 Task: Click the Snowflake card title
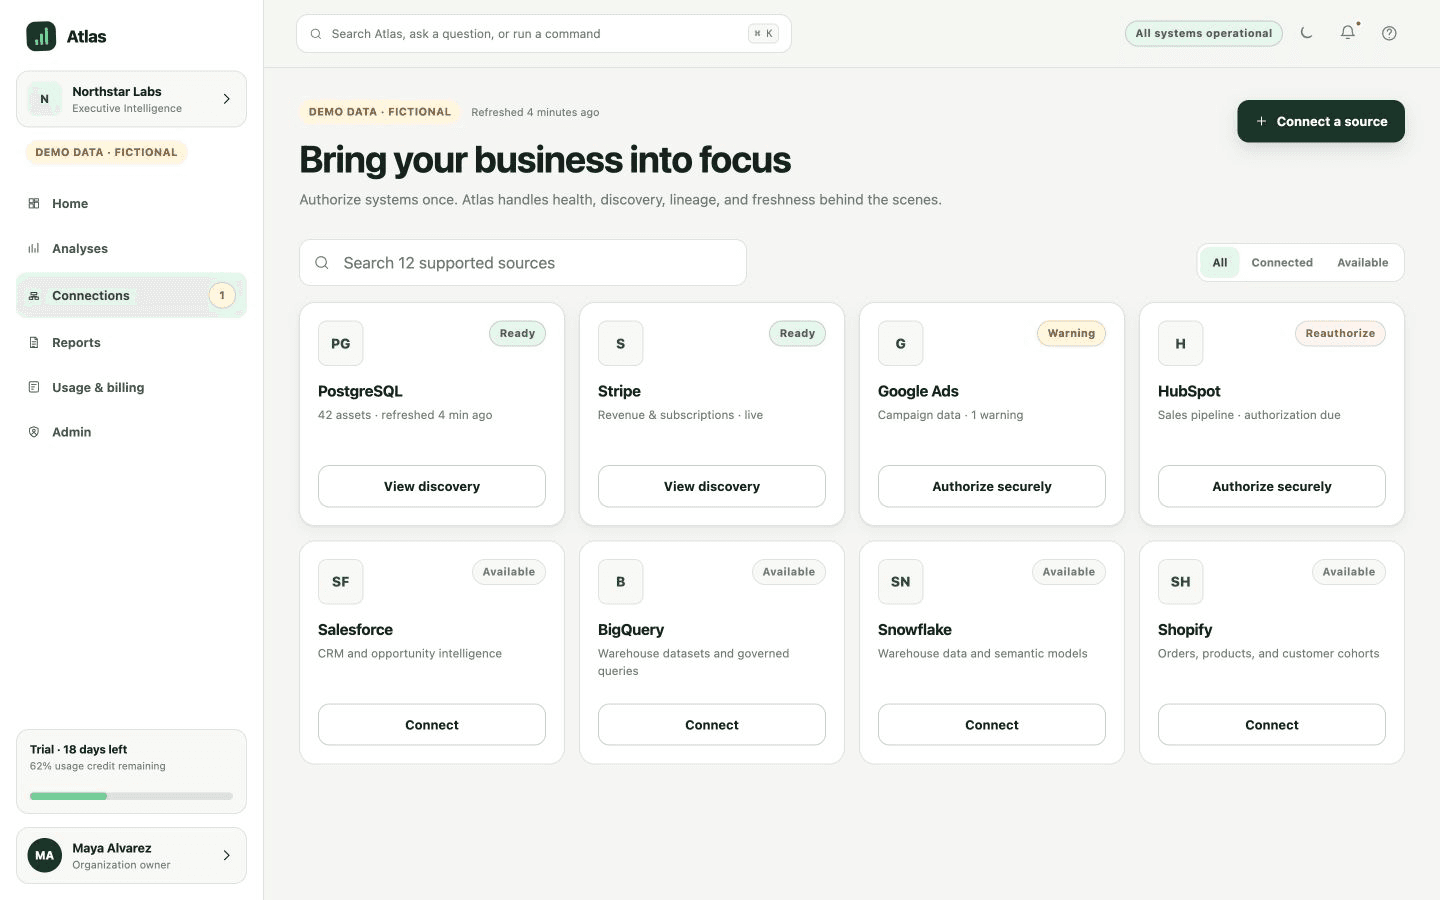point(915,630)
